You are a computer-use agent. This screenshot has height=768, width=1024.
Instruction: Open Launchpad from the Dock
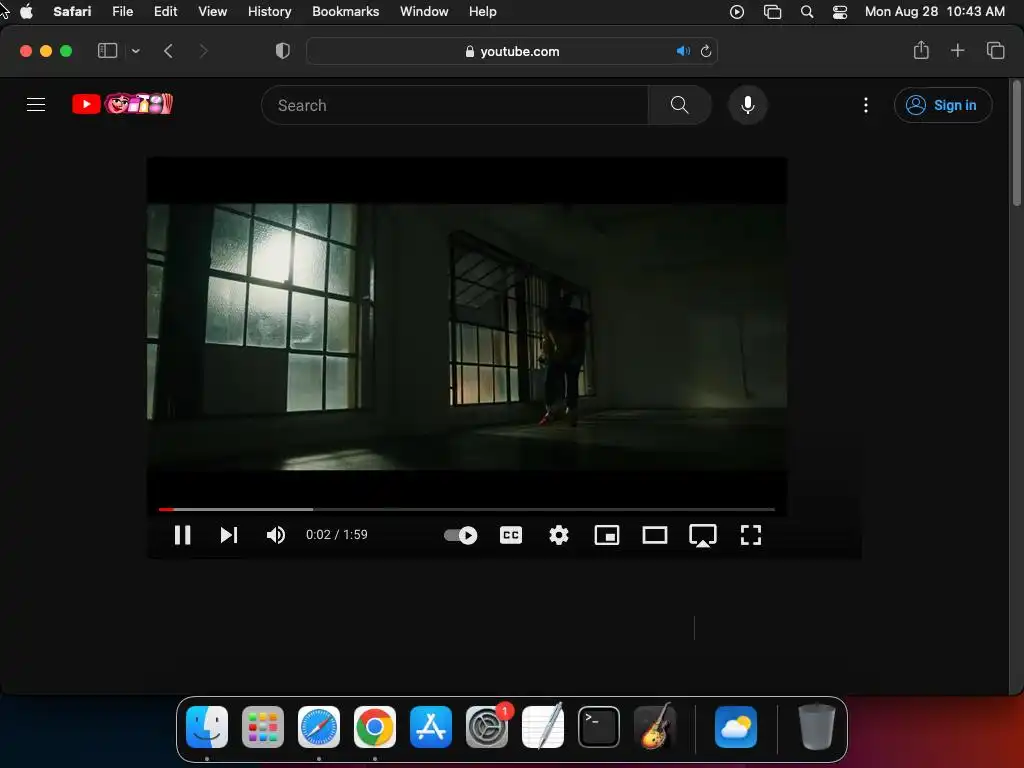pyautogui.click(x=263, y=727)
